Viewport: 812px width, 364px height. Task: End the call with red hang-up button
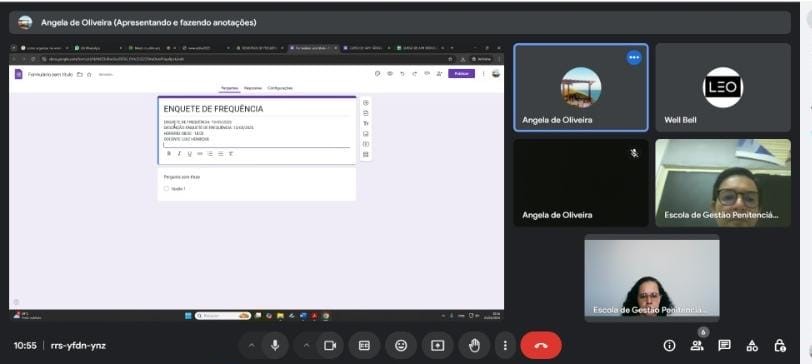[541, 345]
